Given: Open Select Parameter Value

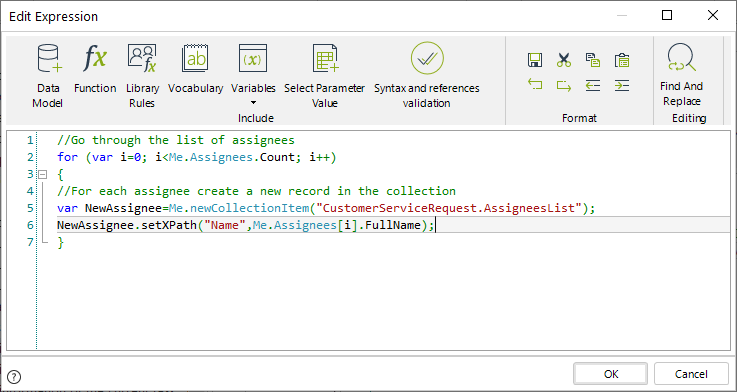Looking at the screenshot, I should (x=324, y=75).
